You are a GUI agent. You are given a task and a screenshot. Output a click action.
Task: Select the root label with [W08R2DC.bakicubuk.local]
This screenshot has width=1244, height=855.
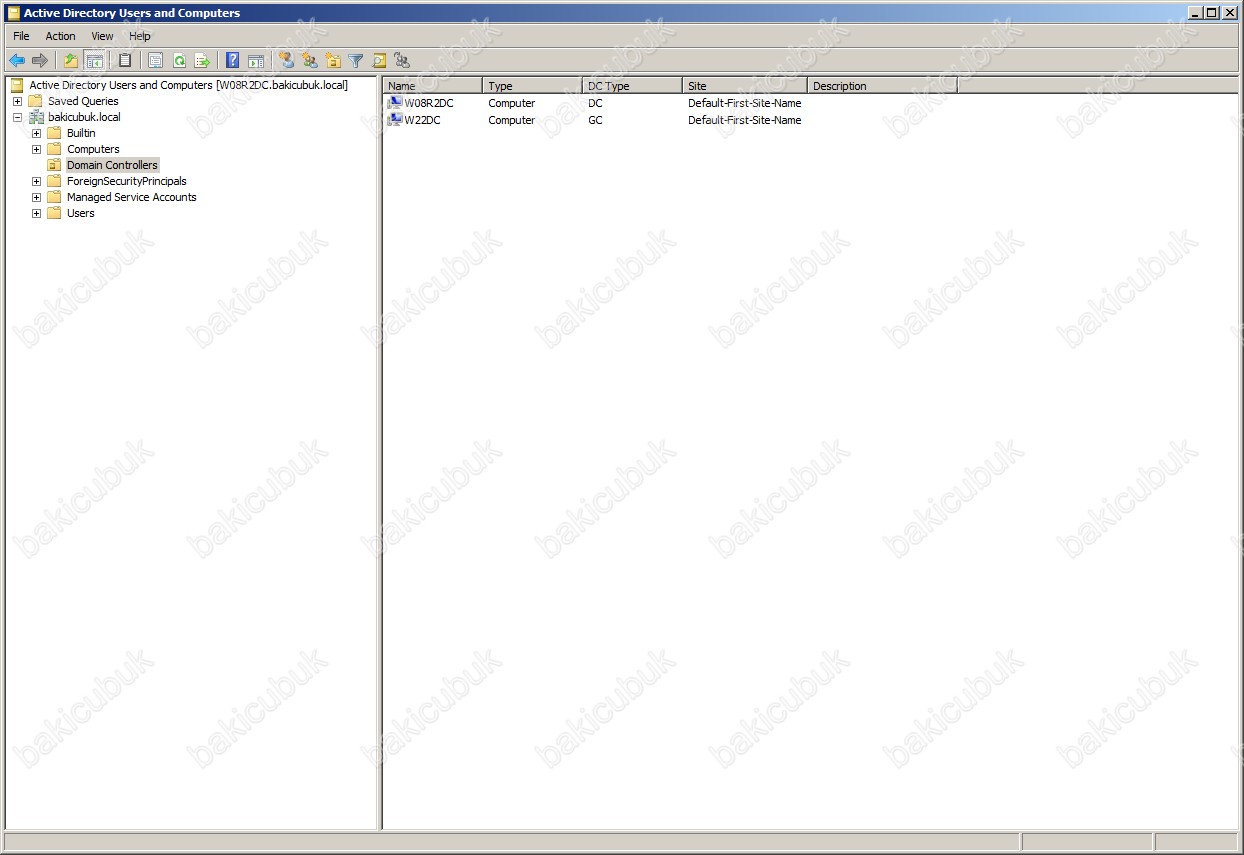pos(189,85)
